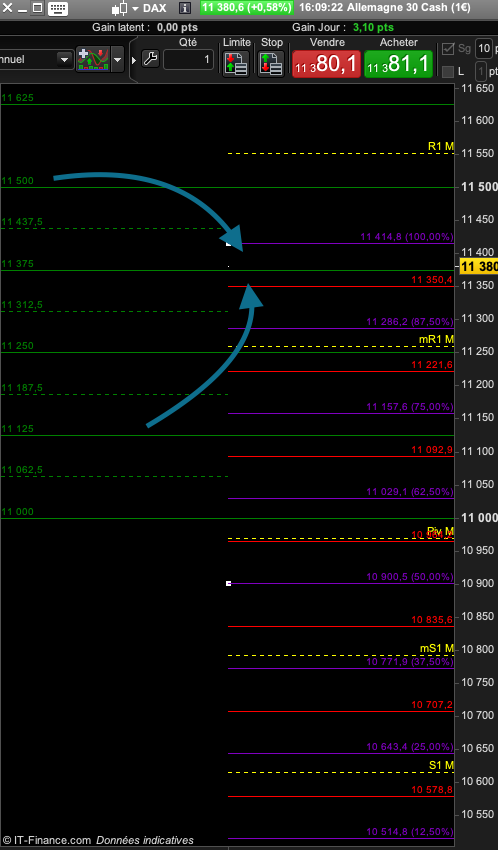Screen dimensions: 498x850
Task: Place a Limite order icon
Action: [x=236, y=63]
